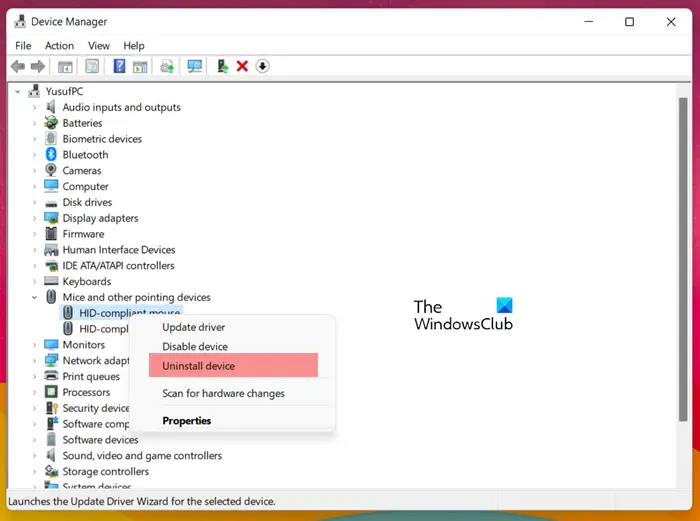This screenshot has height=521, width=700.
Task: Click the black circle down-arrow toolbar icon
Action: [262, 67]
